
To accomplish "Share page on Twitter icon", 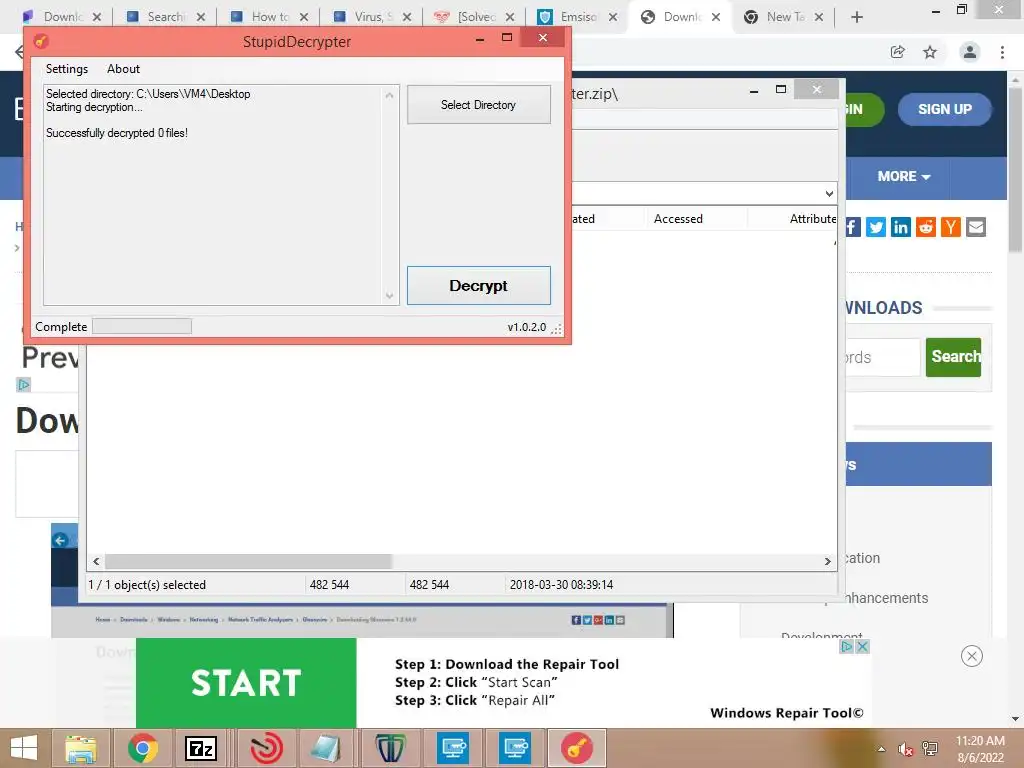I will [876, 227].
